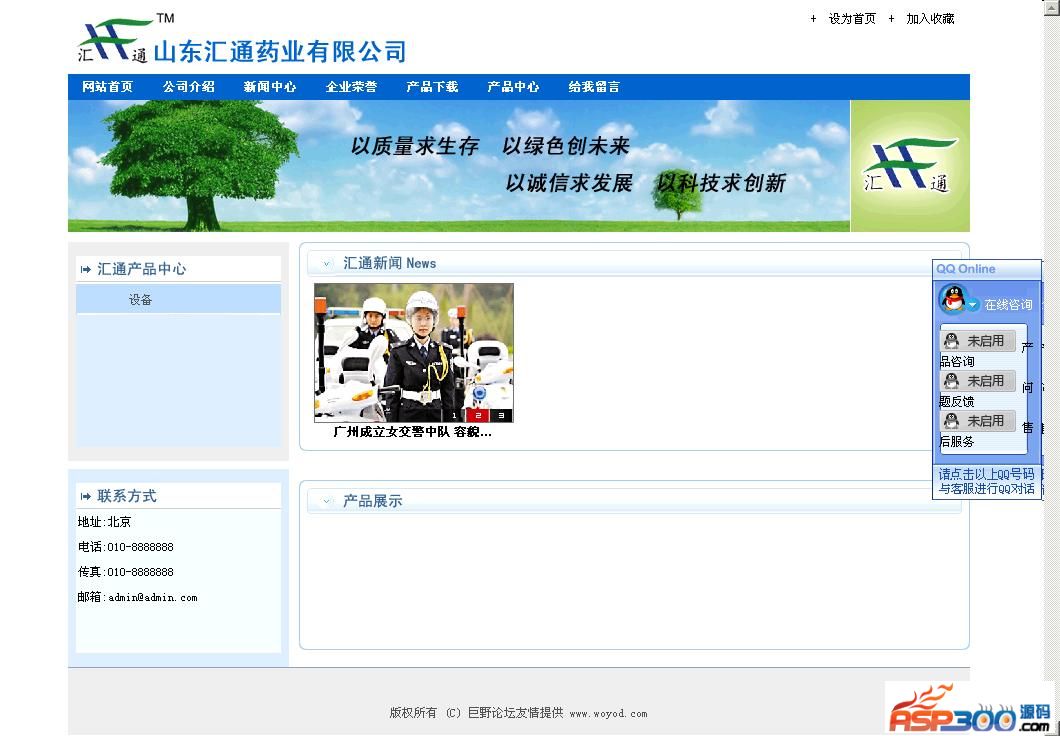Click the ASP300 source code logo
The image size is (1060, 736).
tap(969, 708)
